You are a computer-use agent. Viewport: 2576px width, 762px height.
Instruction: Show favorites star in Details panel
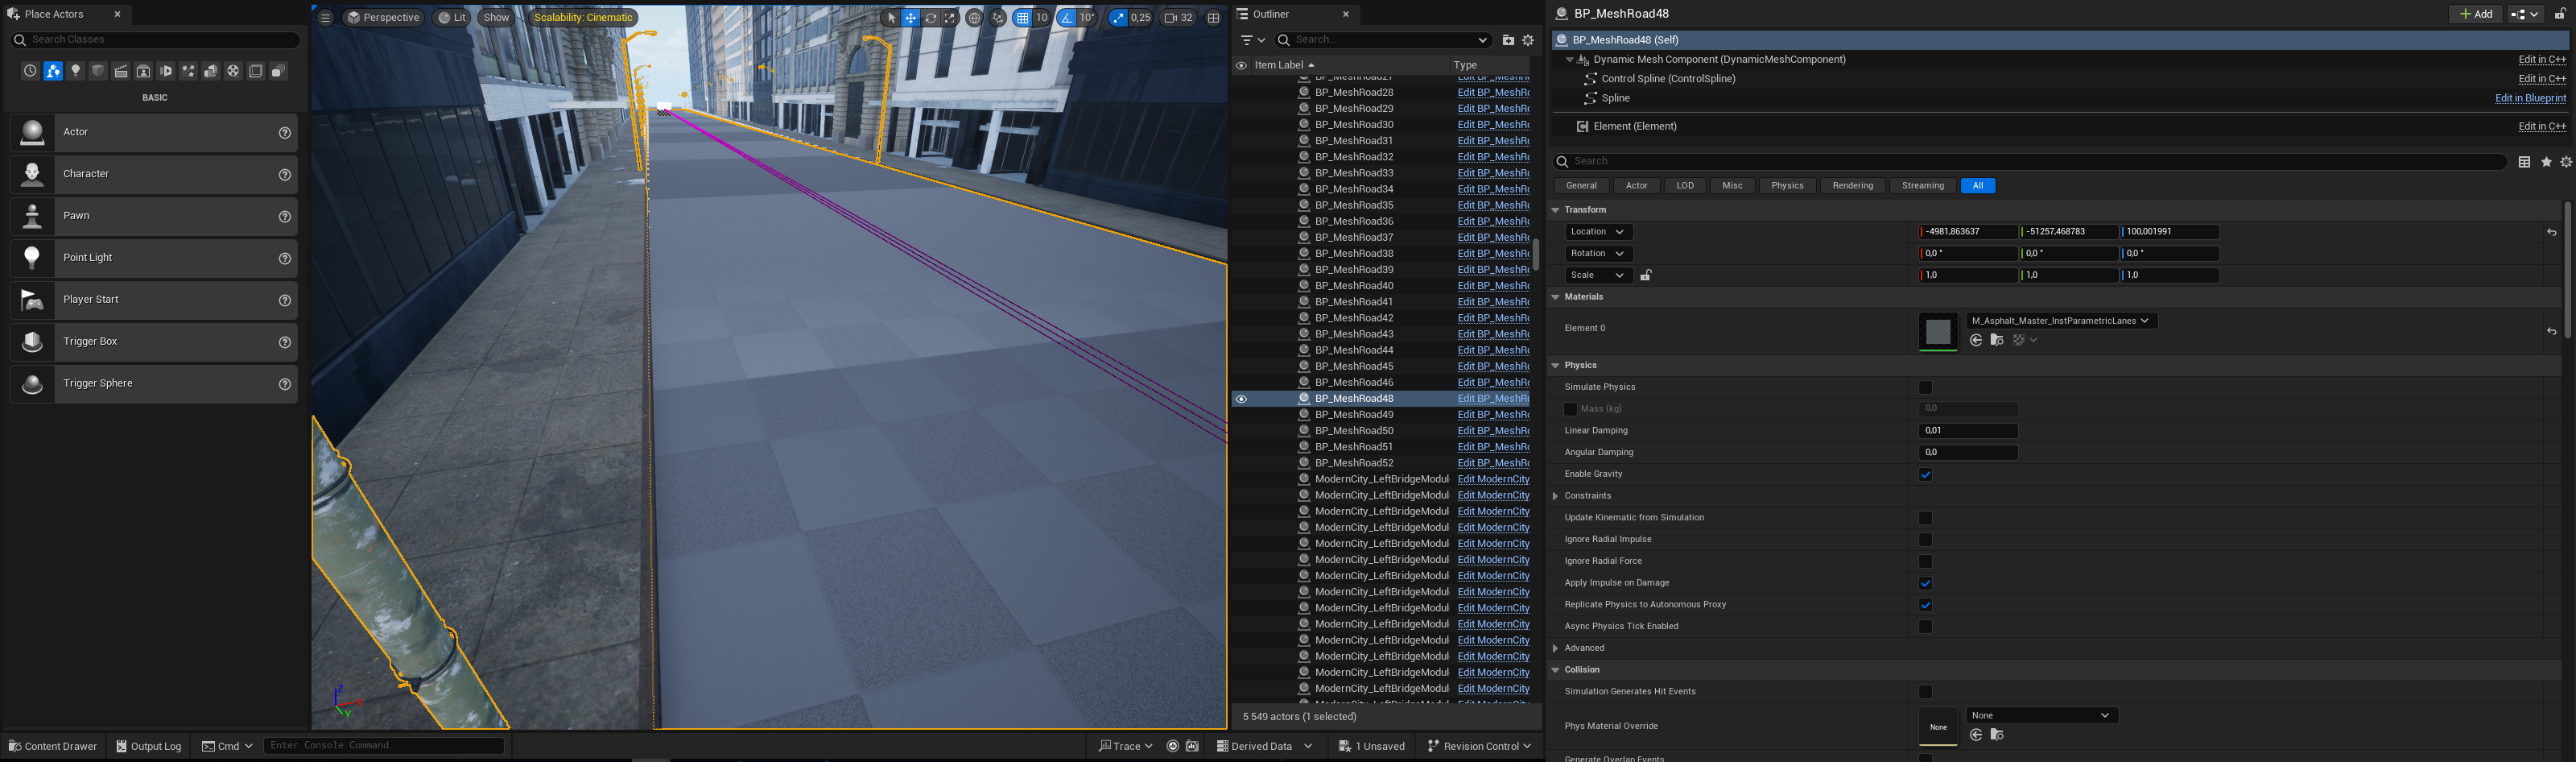point(2546,162)
